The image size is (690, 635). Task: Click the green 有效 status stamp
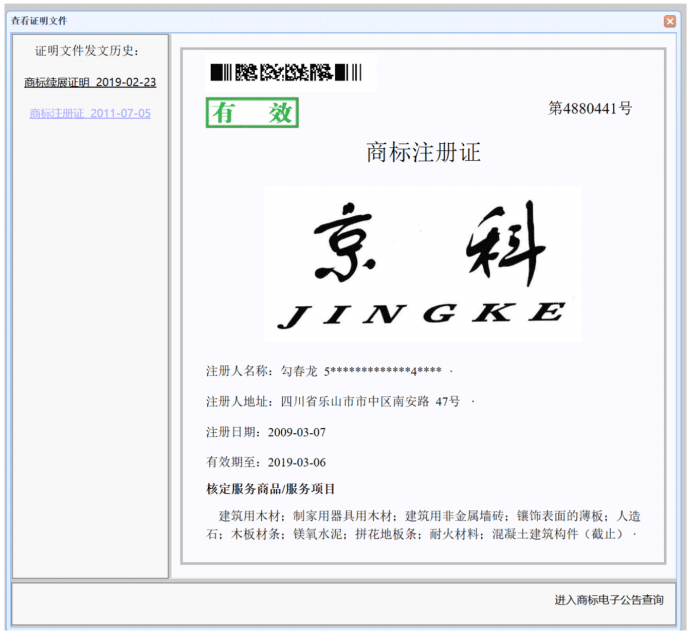click(x=252, y=113)
